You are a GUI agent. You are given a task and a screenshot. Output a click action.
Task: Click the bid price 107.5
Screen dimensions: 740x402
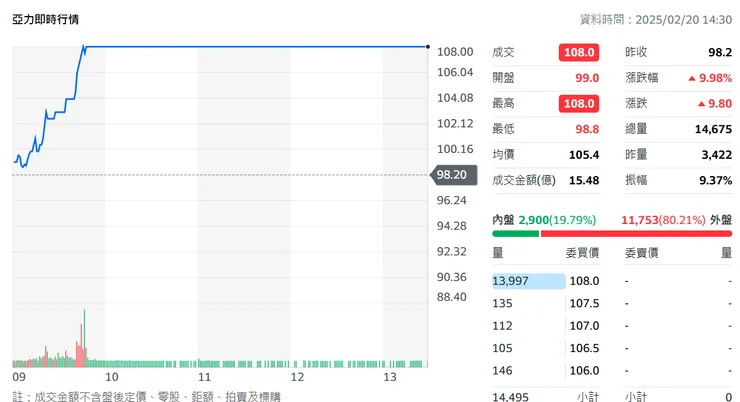click(584, 303)
